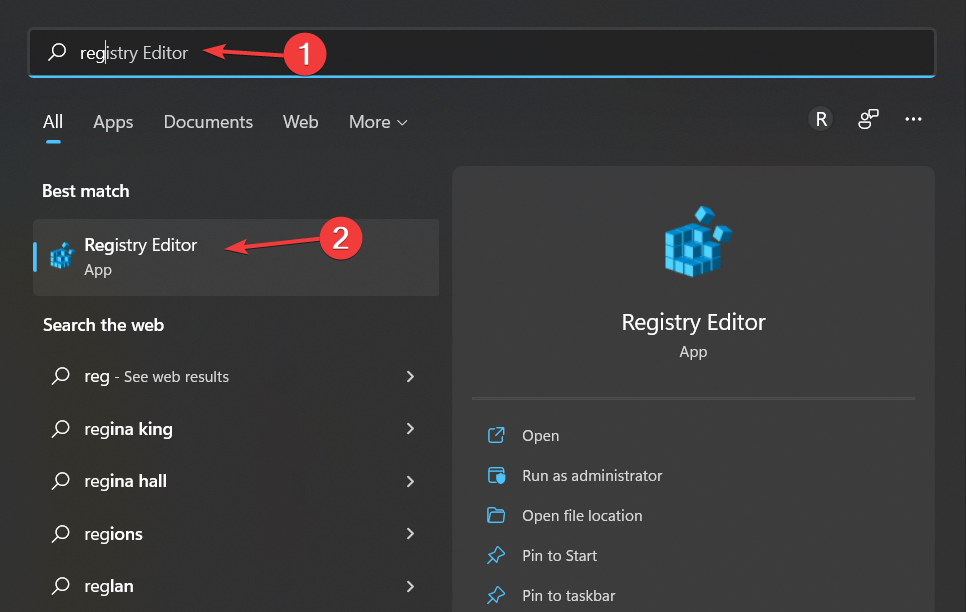This screenshot has width=966, height=612.
Task: Click the 'reg - See web results' entry
Action: pos(156,377)
